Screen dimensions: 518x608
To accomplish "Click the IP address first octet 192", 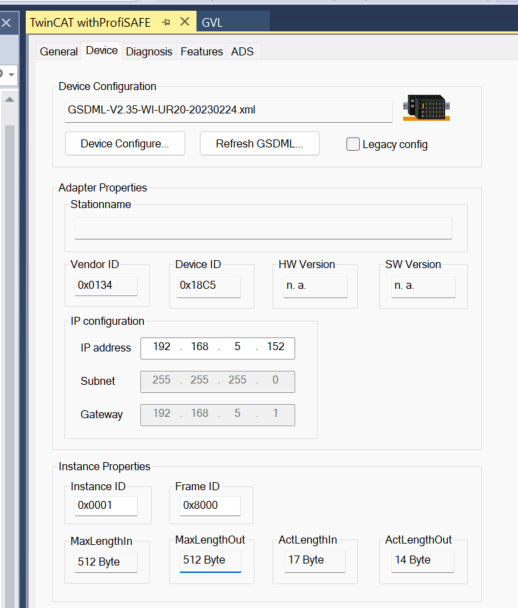I will pos(162,347).
